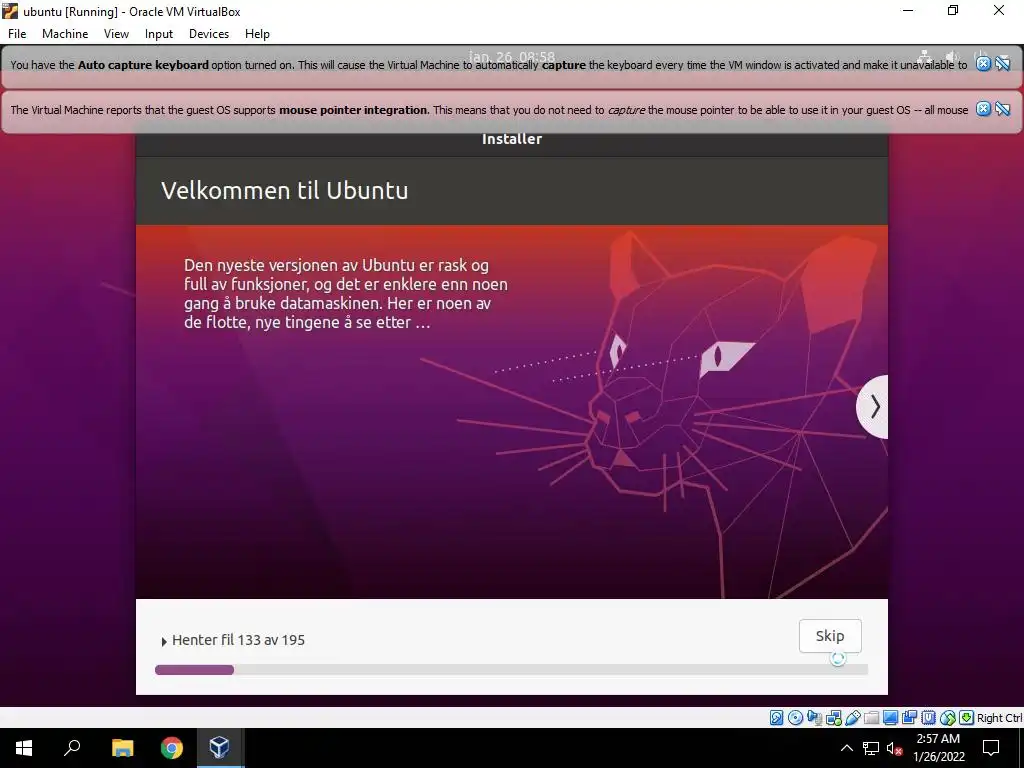Open the clock showing 2:57 AM
This screenshot has height=768, width=1024.
(938, 748)
